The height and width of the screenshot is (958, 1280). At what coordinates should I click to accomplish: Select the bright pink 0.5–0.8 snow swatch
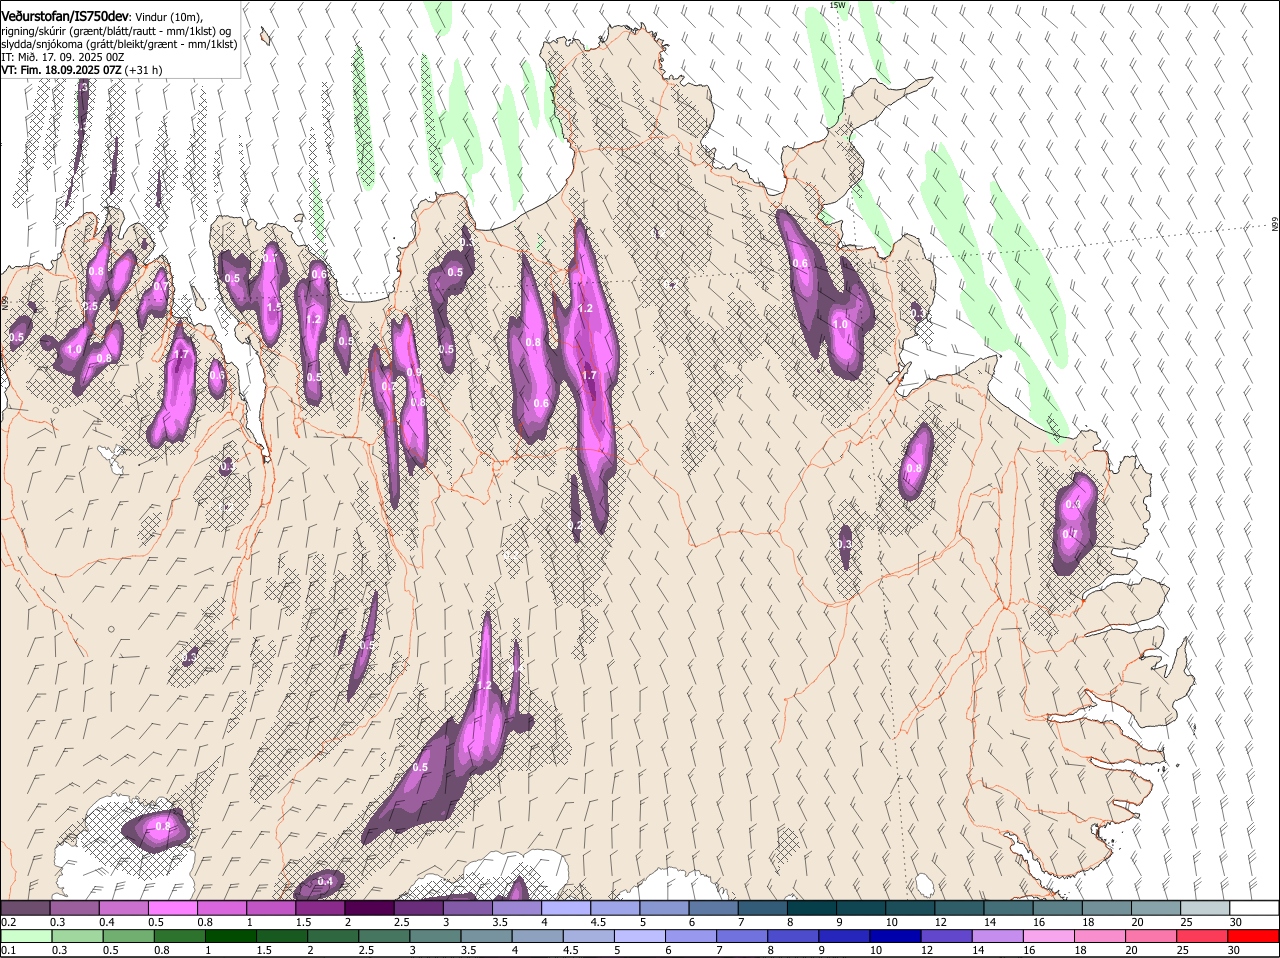pos(173,907)
